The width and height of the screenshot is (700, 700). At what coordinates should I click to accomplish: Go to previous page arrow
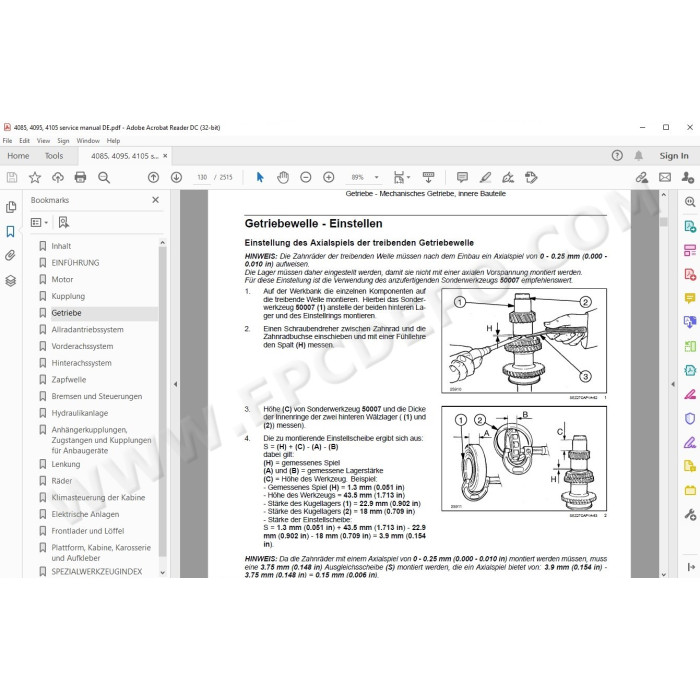tap(153, 177)
